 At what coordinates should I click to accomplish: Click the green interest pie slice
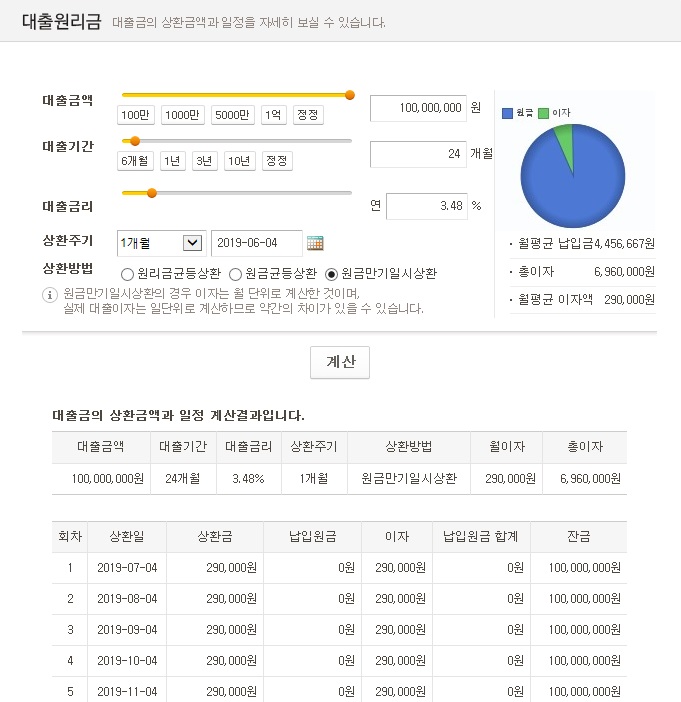[566, 141]
